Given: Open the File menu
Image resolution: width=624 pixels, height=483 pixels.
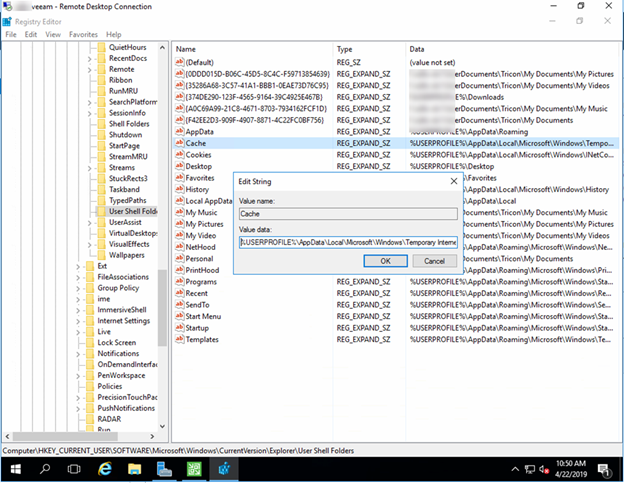Looking at the screenshot, I should click(11, 34).
